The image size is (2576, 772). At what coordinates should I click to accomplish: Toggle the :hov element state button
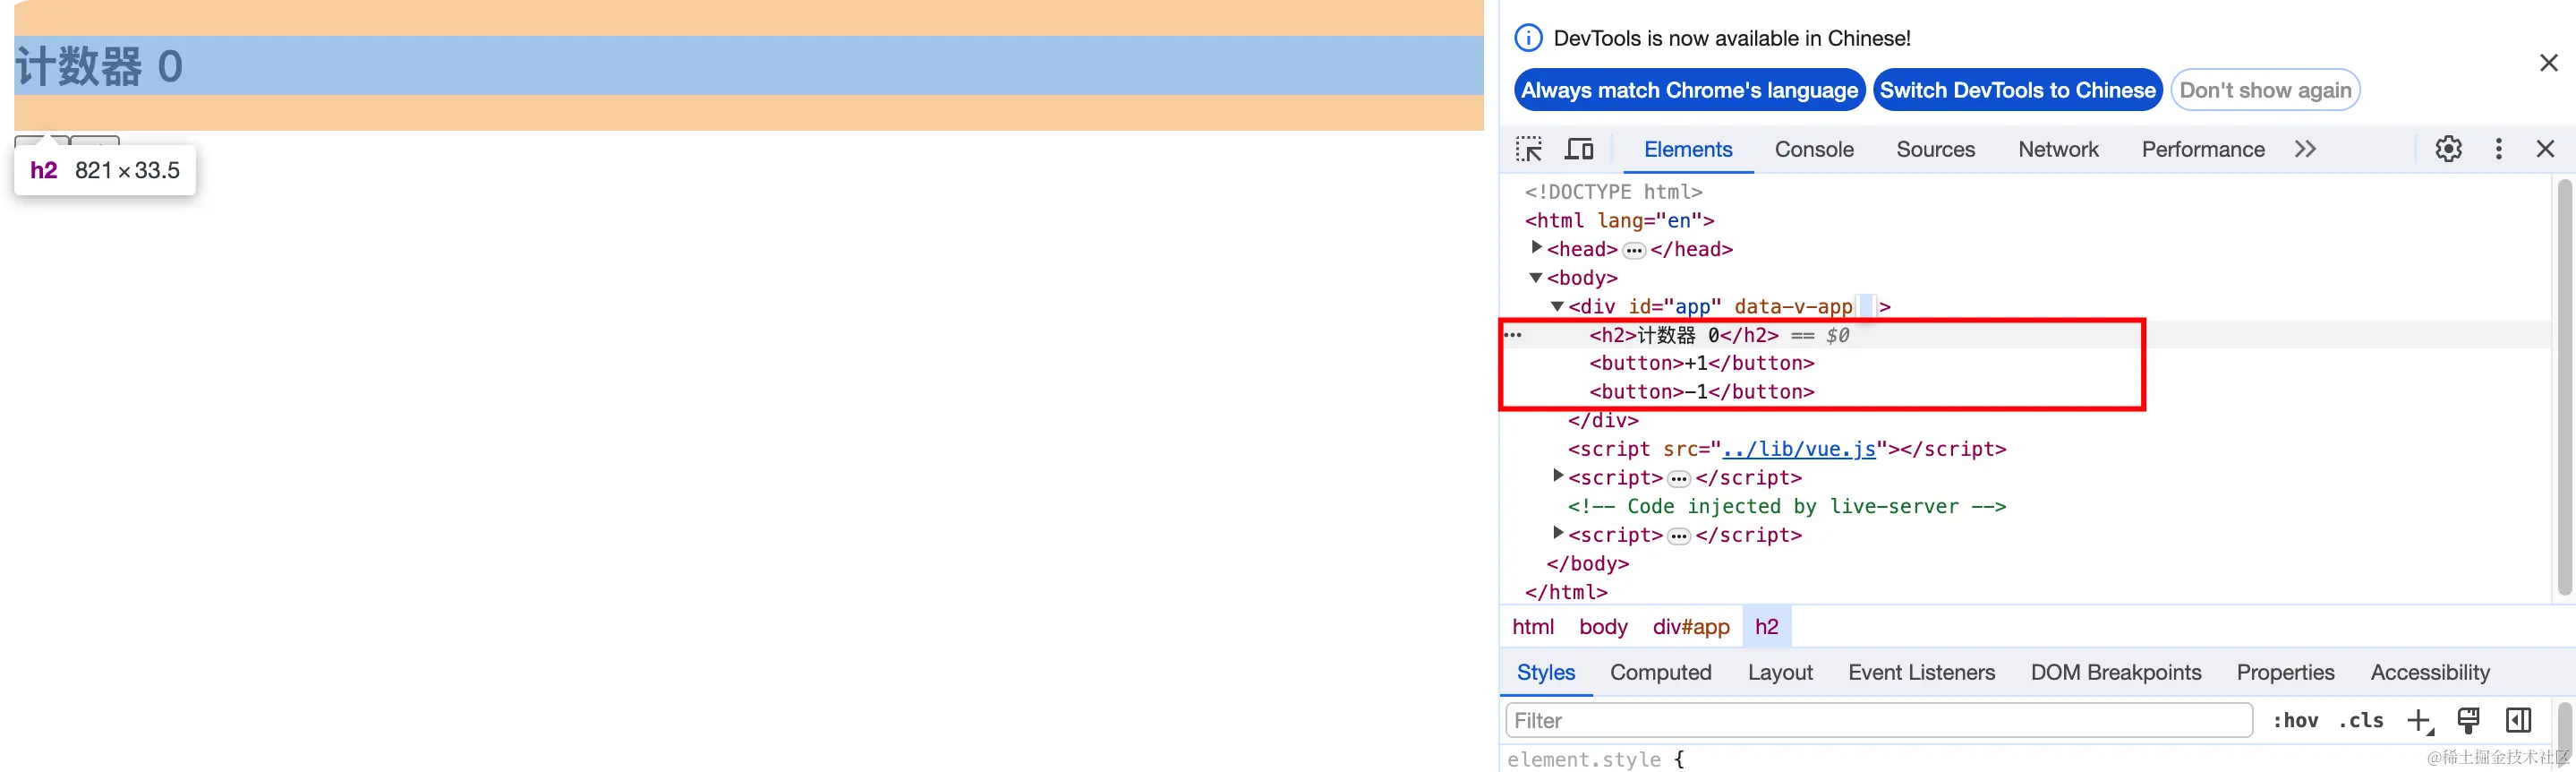coord(2295,720)
